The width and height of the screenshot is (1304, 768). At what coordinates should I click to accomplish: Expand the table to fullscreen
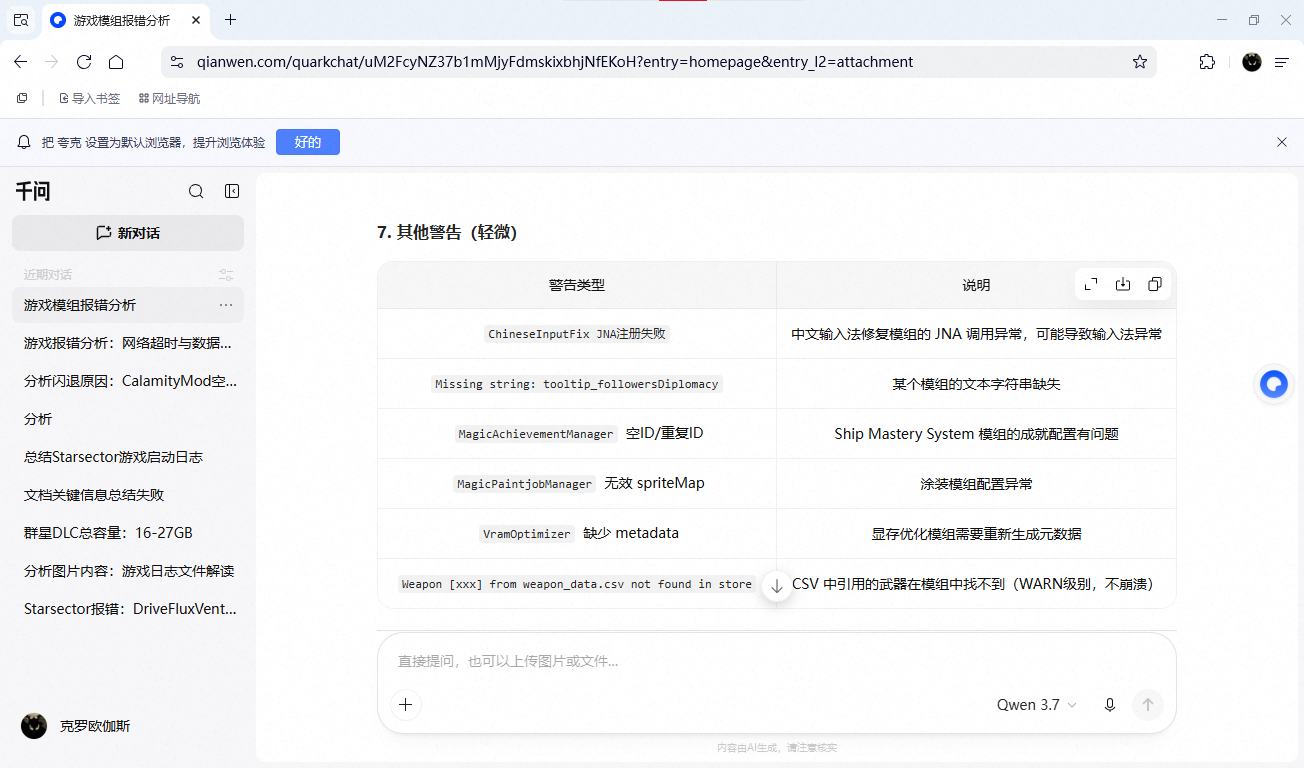(x=1091, y=285)
